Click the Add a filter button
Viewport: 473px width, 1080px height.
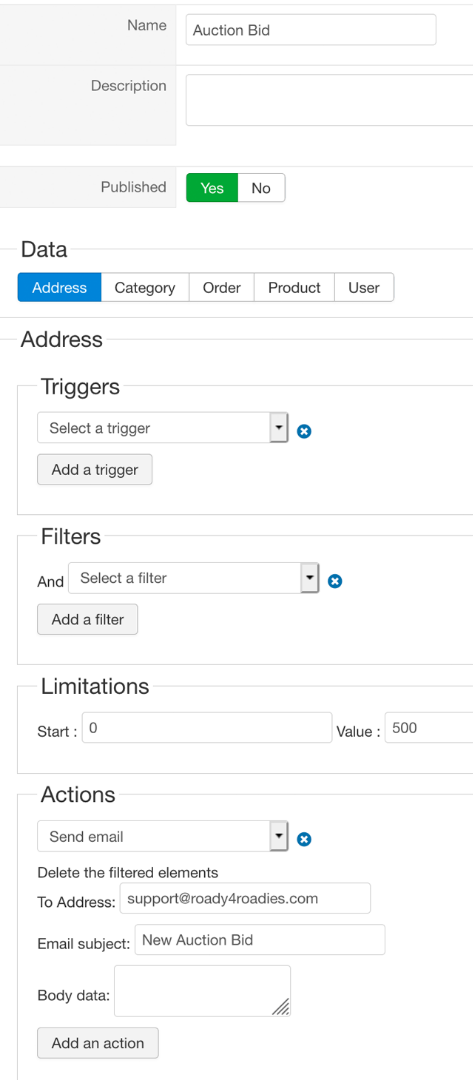pyautogui.click(x=87, y=619)
